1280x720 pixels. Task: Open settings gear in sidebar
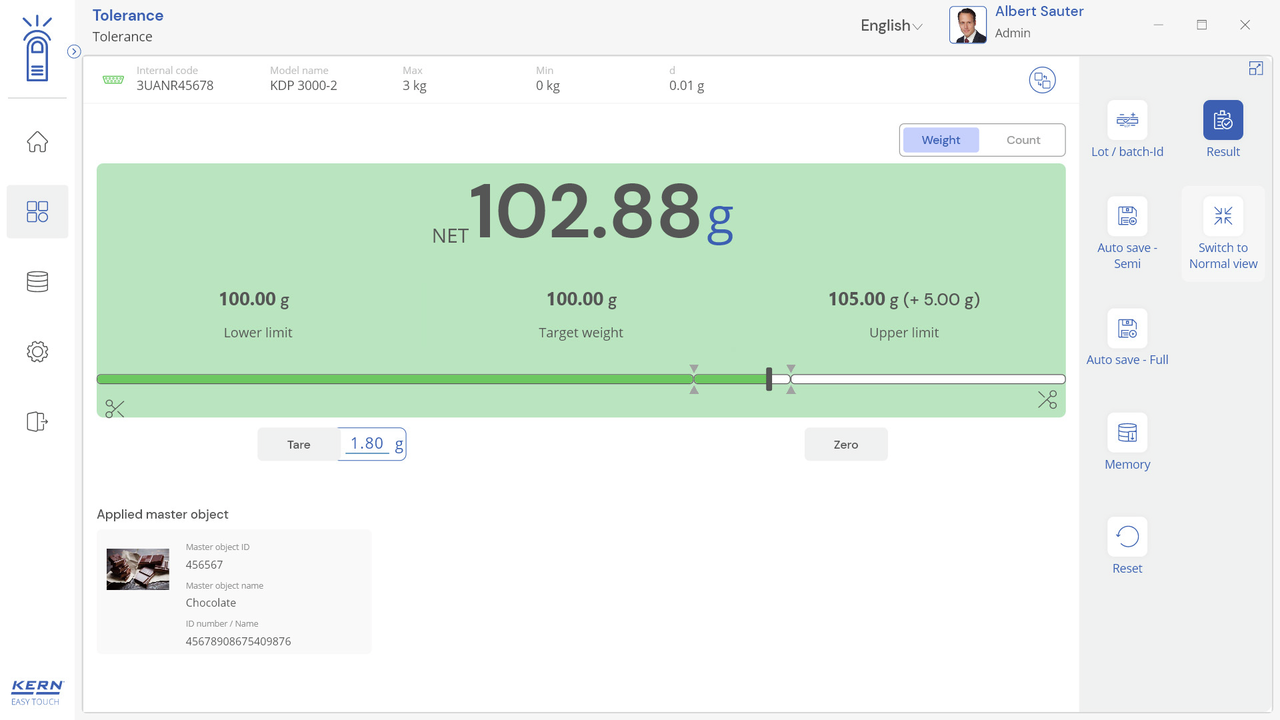point(37,352)
